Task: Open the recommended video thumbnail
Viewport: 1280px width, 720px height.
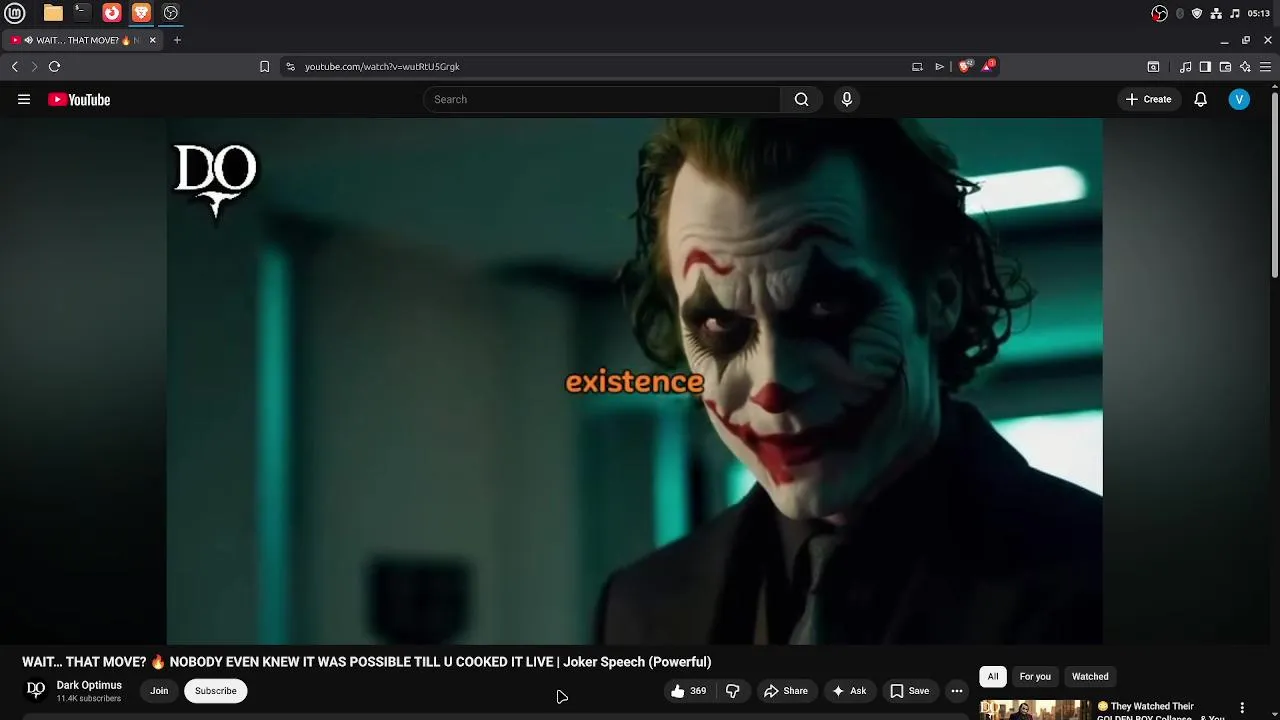Action: pyautogui.click(x=1035, y=709)
